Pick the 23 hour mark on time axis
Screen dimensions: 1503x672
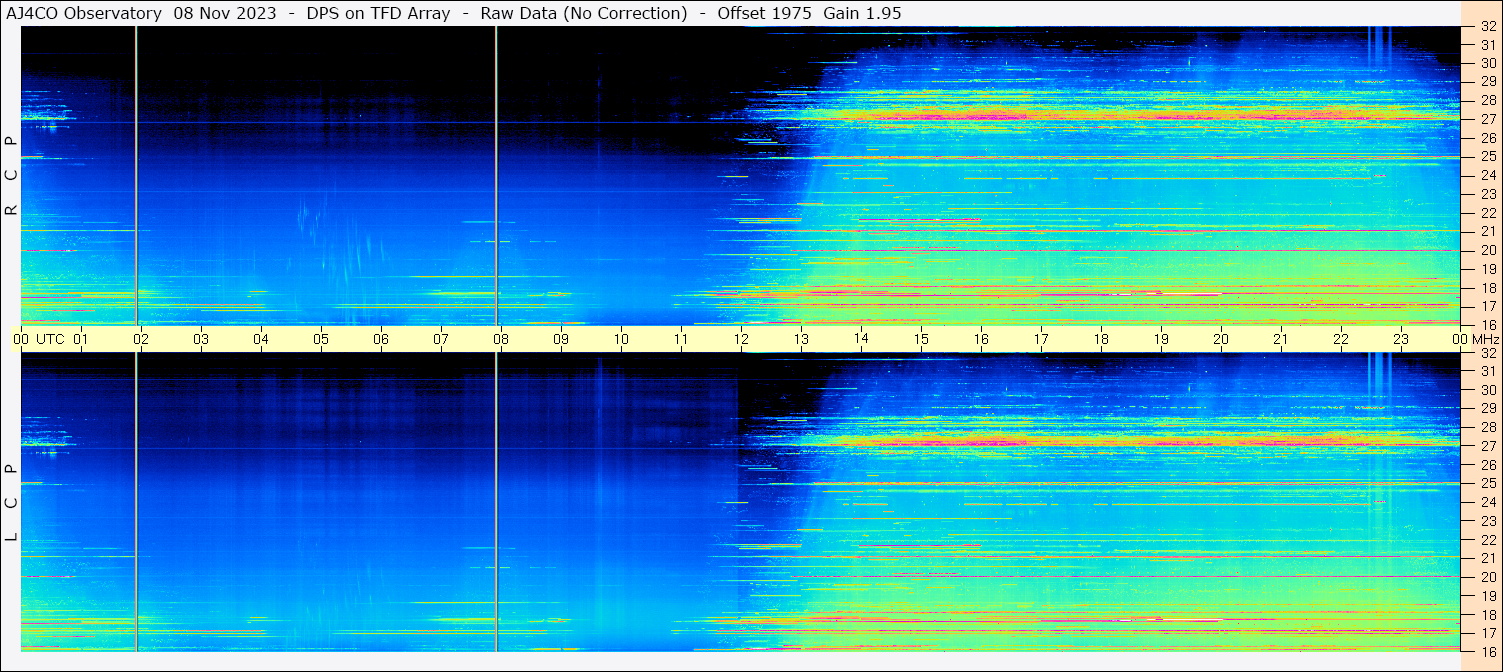(x=1401, y=339)
